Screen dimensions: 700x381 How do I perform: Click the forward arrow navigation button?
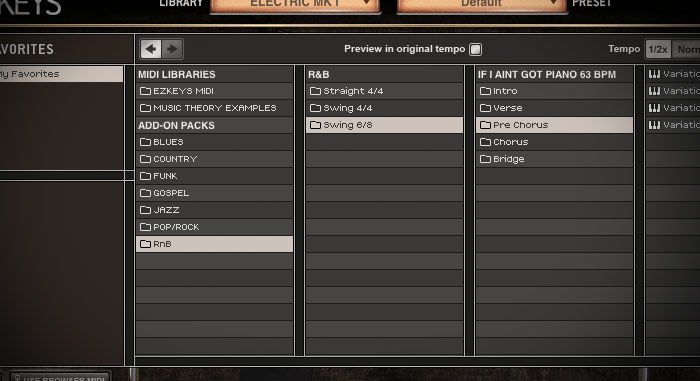coord(172,49)
